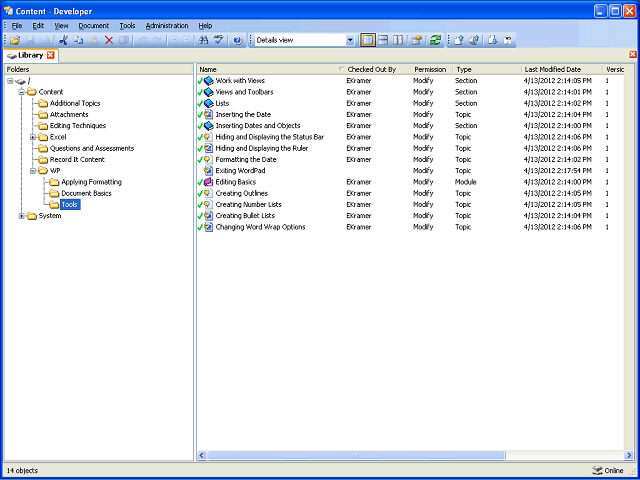Viewport: 640px width, 480px height.
Task: Collapse the WP folder node
Action: pyautogui.click(x=33, y=171)
